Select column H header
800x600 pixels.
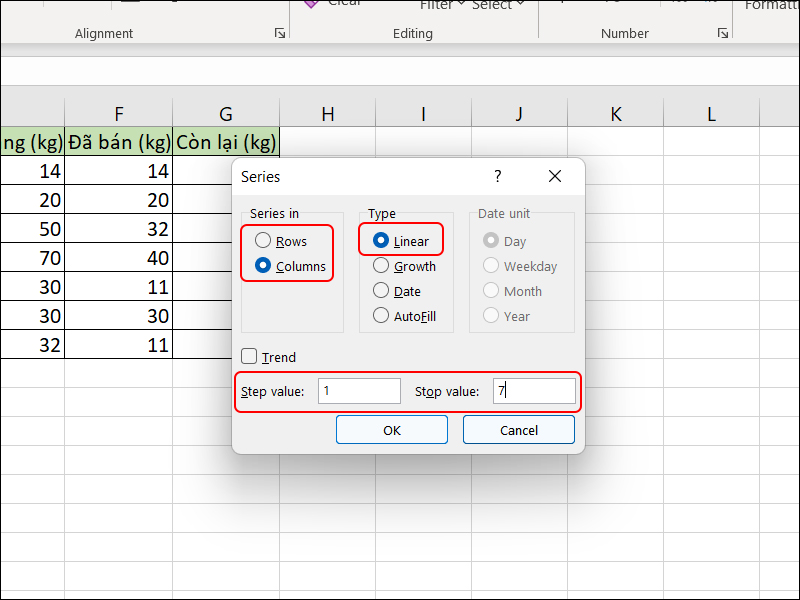[327, 114]
